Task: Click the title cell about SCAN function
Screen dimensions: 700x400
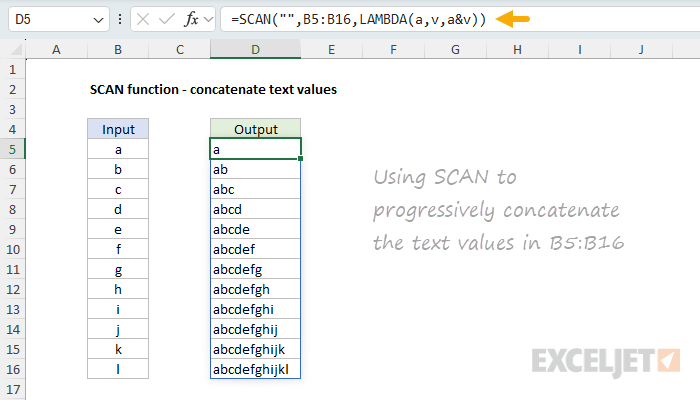Action: coord(213,89)
